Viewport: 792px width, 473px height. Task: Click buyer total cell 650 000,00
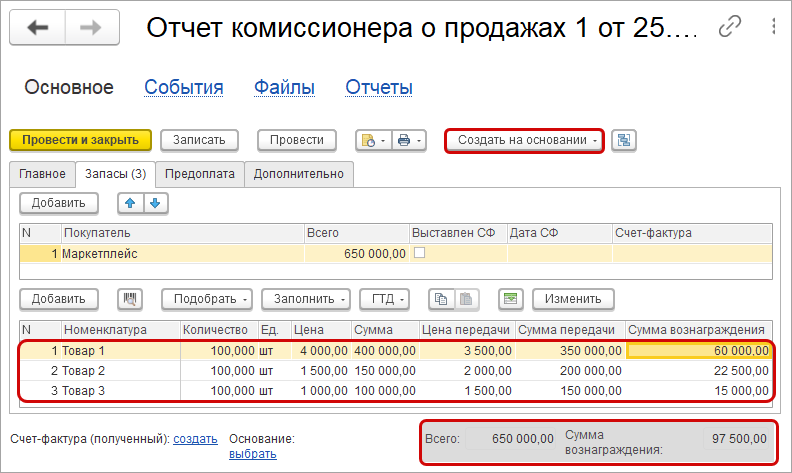pos(357,254)
